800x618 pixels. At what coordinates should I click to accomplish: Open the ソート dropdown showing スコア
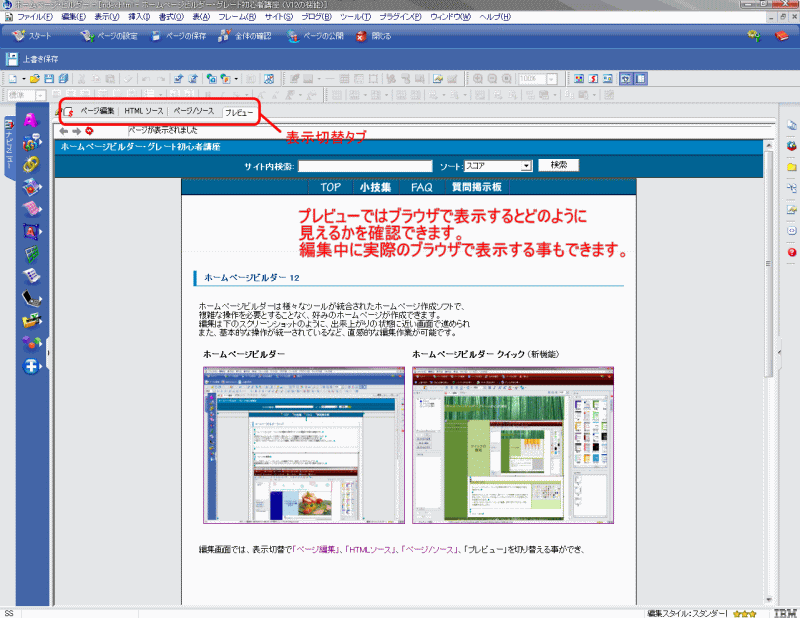point(498,166)
